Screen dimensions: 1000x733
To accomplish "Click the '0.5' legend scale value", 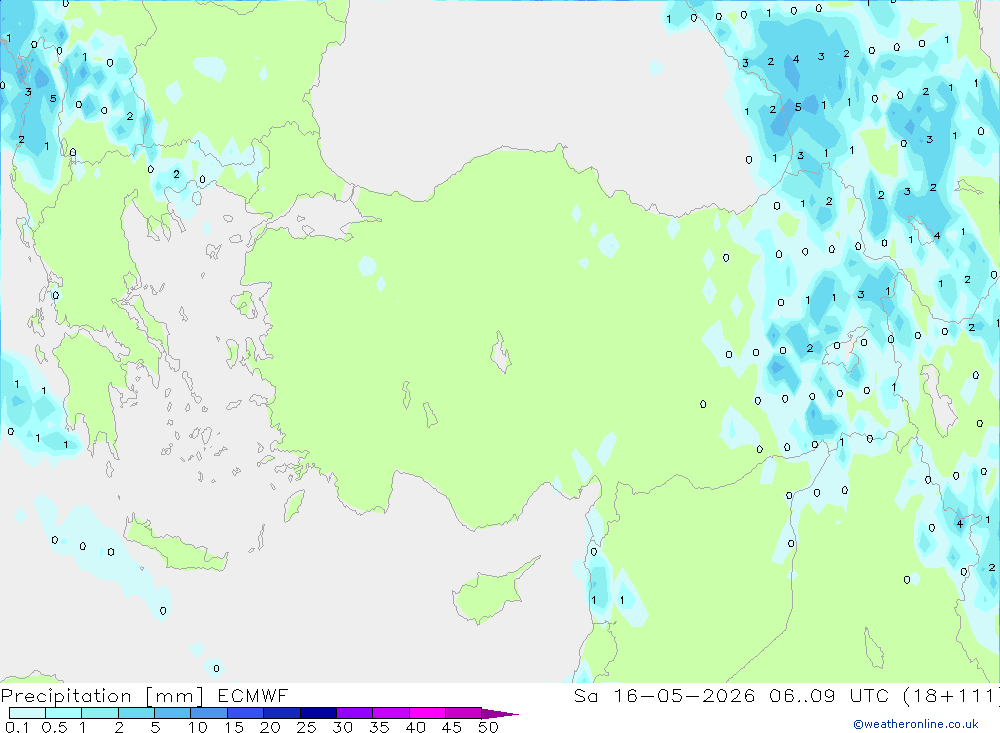I will click(x=54, y=727).
